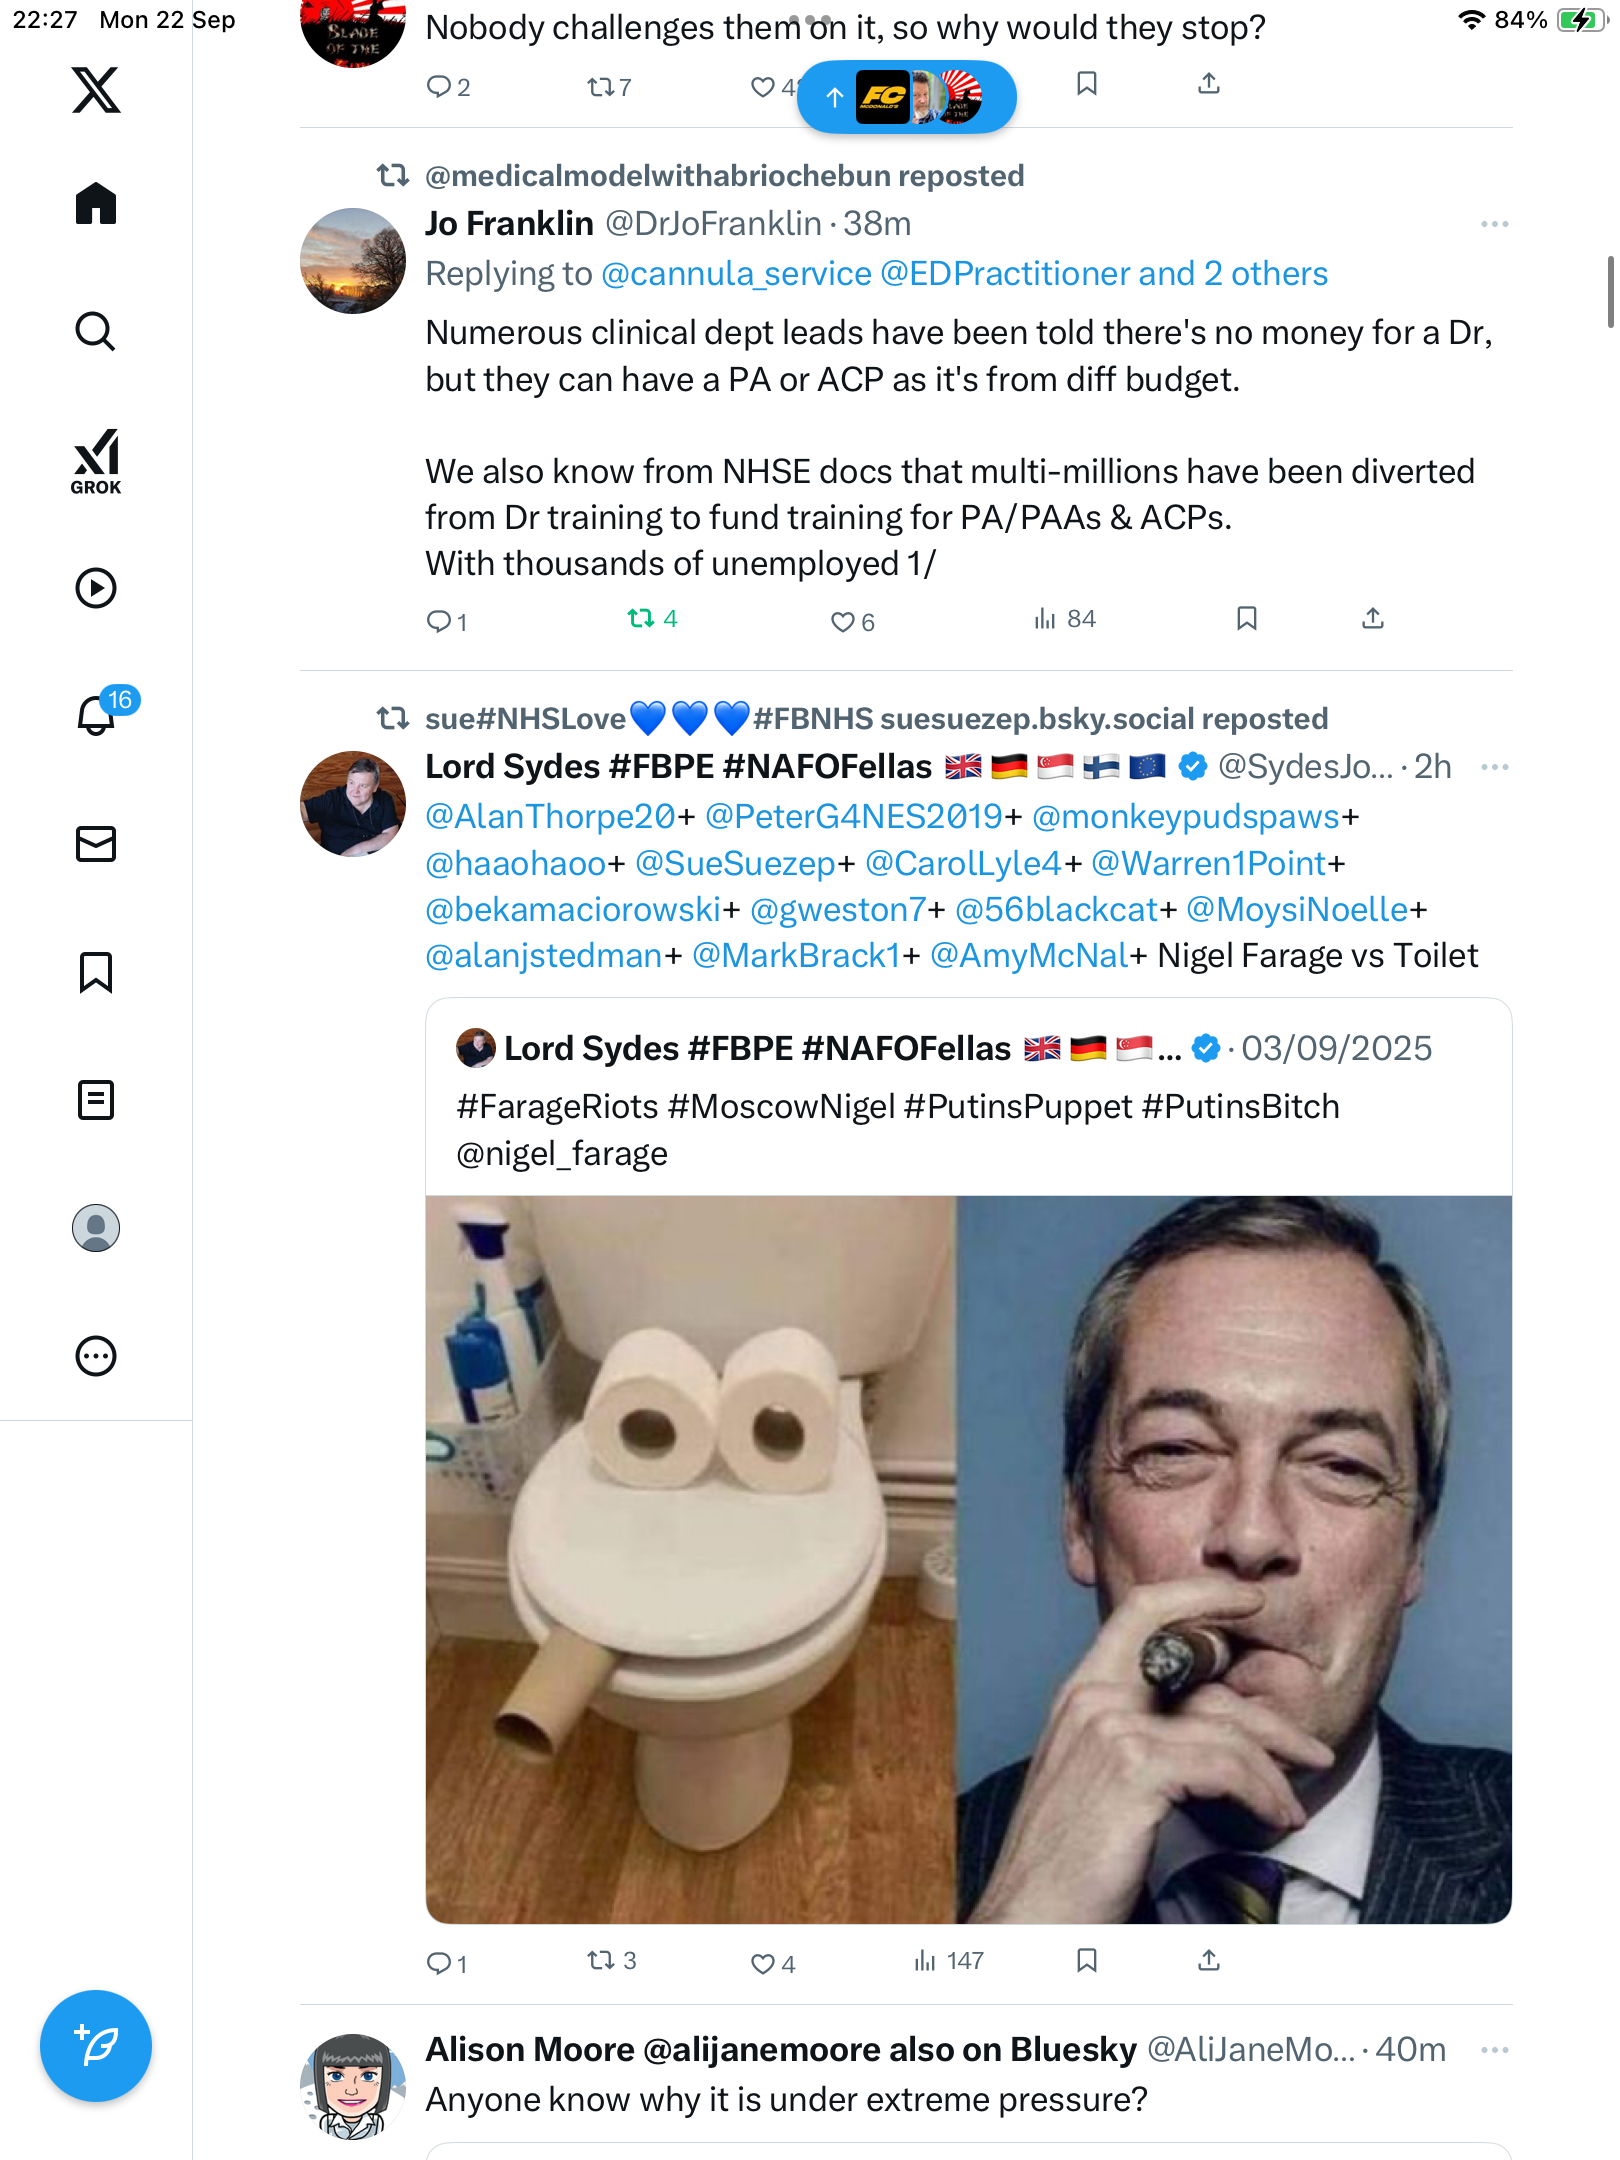Image resolution: width=1620 pixels, height=2160 pixels.
Task: Open the @nigel_farage mention link
Action: [x=562, y=1154]
